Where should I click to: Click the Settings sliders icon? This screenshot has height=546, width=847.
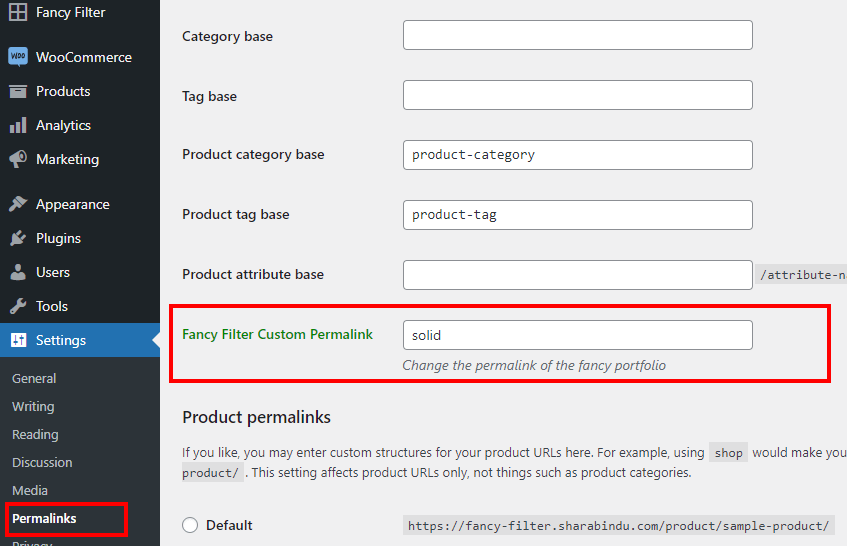pos(18,340)
